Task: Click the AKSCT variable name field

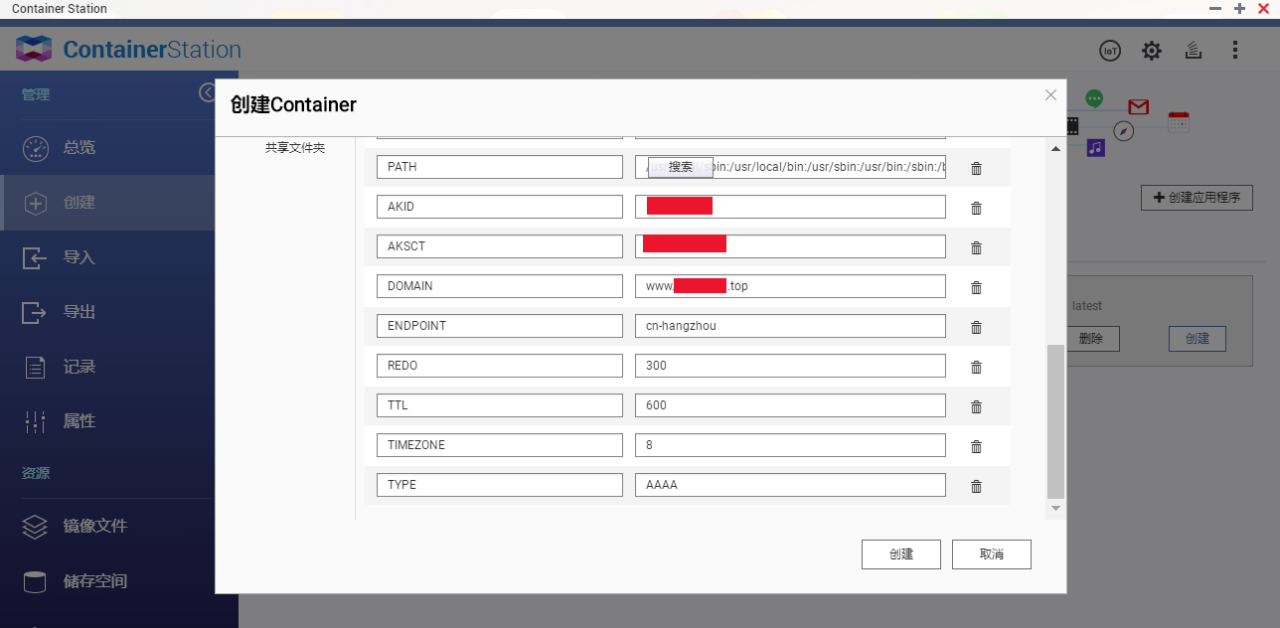Action: pos(500,246)
